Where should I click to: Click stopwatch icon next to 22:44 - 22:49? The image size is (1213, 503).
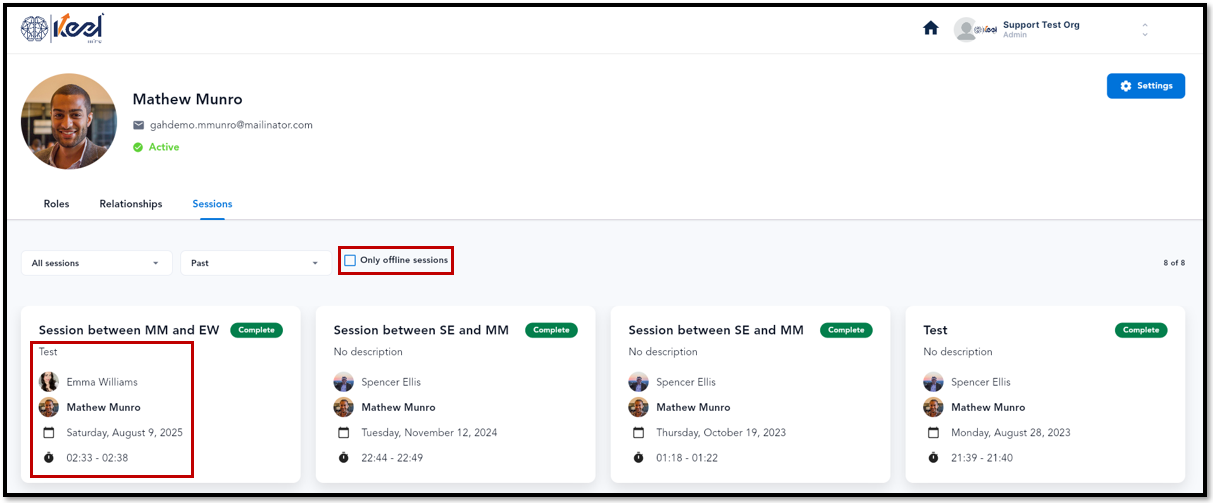344,458
